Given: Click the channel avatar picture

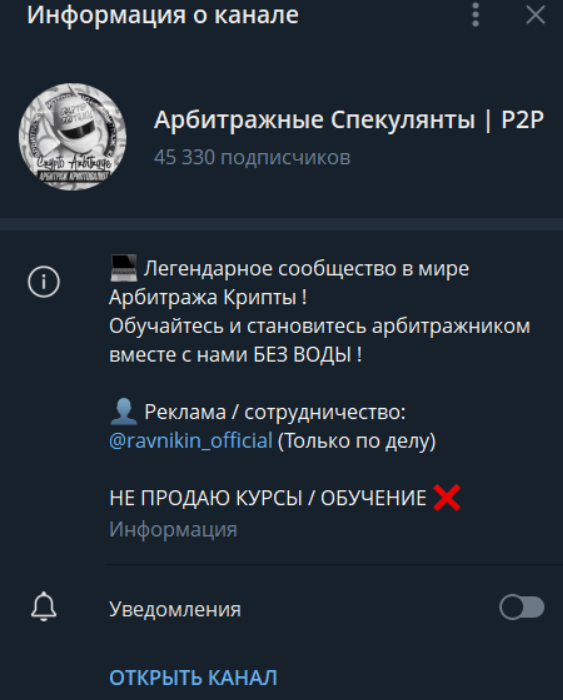Looking at the screenshot, I should click(x=72, y=137).
